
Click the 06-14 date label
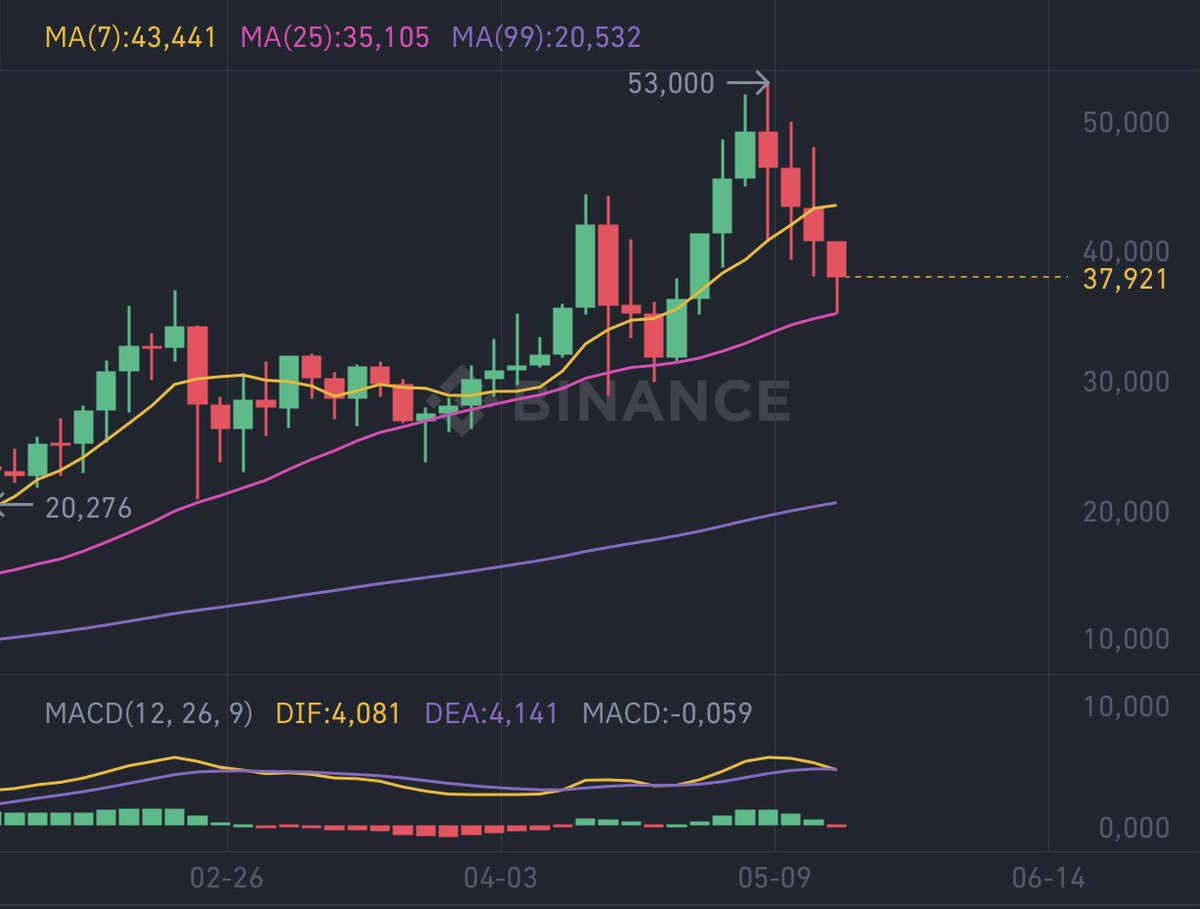[1048, 878]
